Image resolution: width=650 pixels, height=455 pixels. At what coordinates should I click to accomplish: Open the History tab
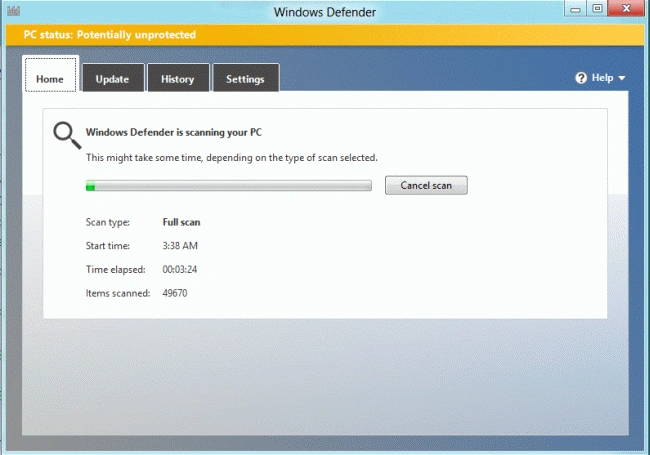(178, 77)
